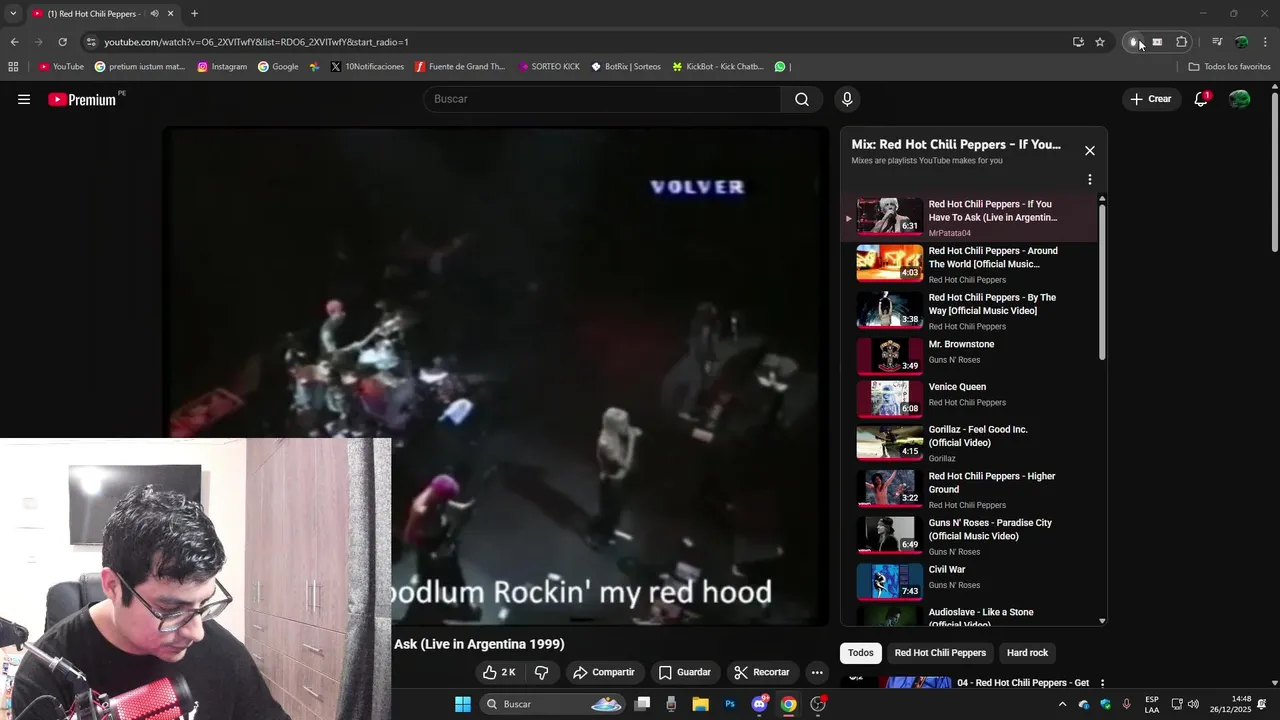Click the Recortar clip button
Viewport: 1280px width, 720px height.
(761, 672)
